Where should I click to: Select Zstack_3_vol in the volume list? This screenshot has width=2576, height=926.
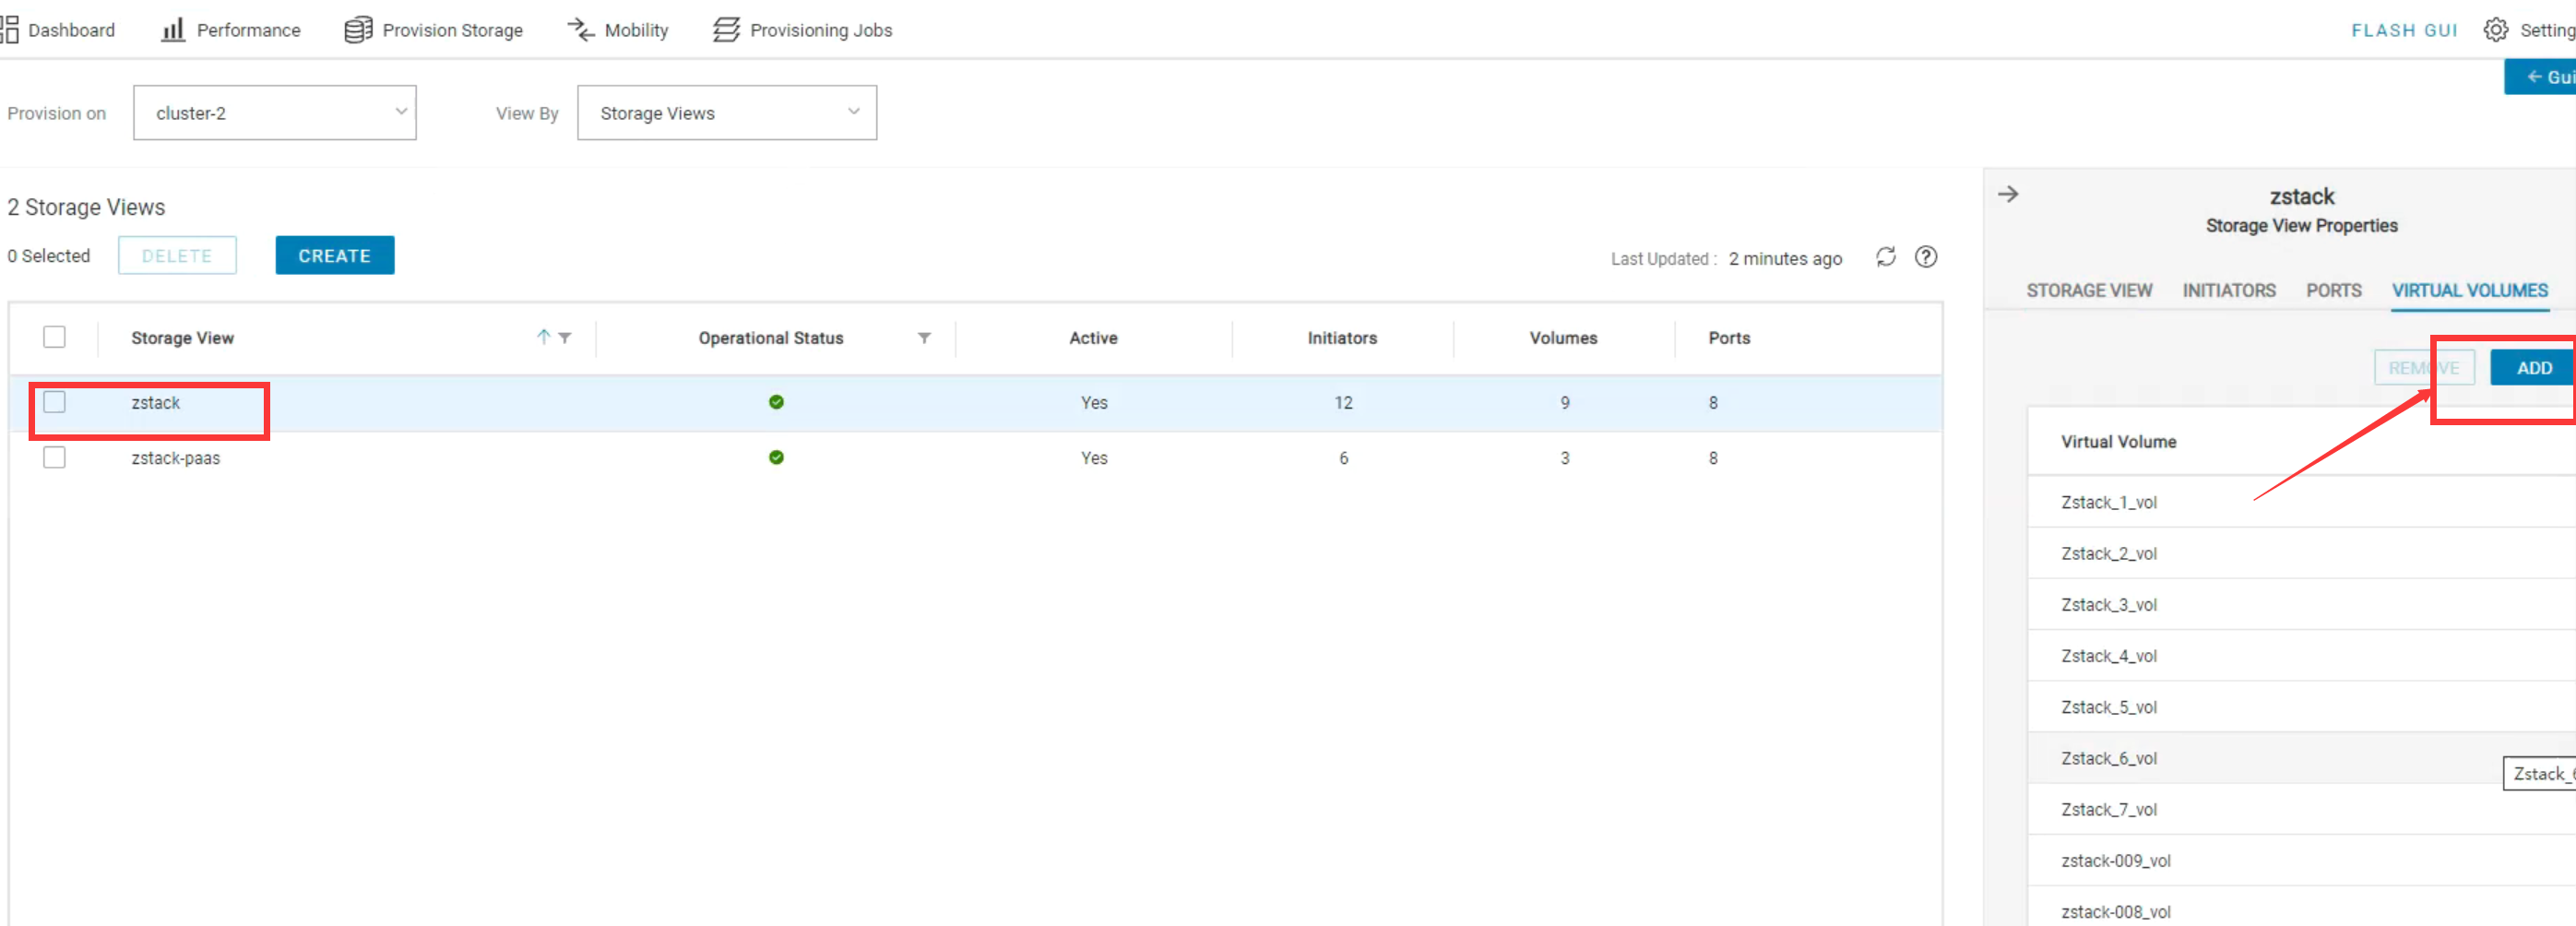2108,605
